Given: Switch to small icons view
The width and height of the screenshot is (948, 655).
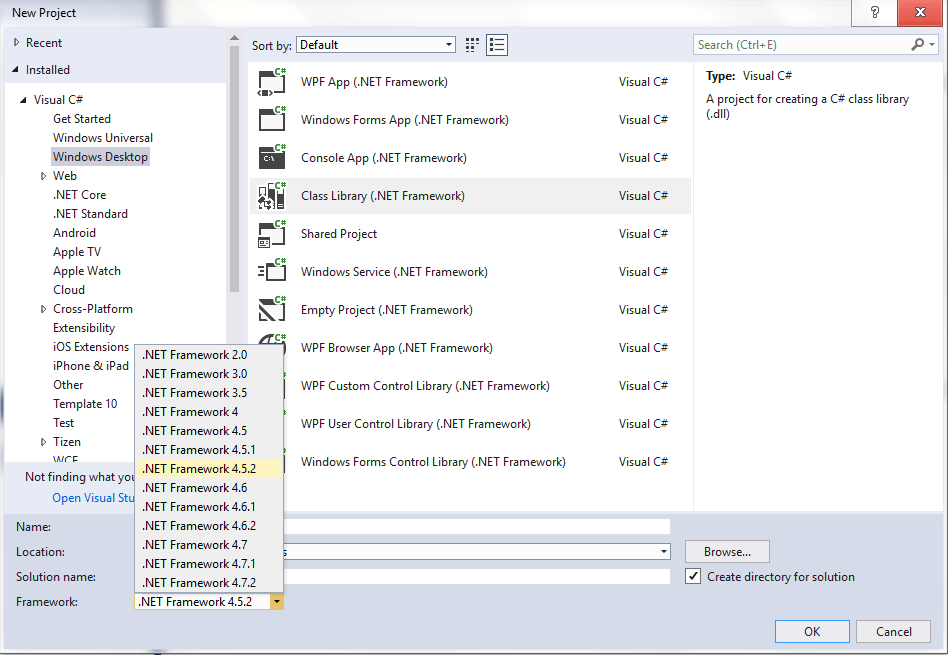Looking at the screenshot, I should [x=470, y=44].
